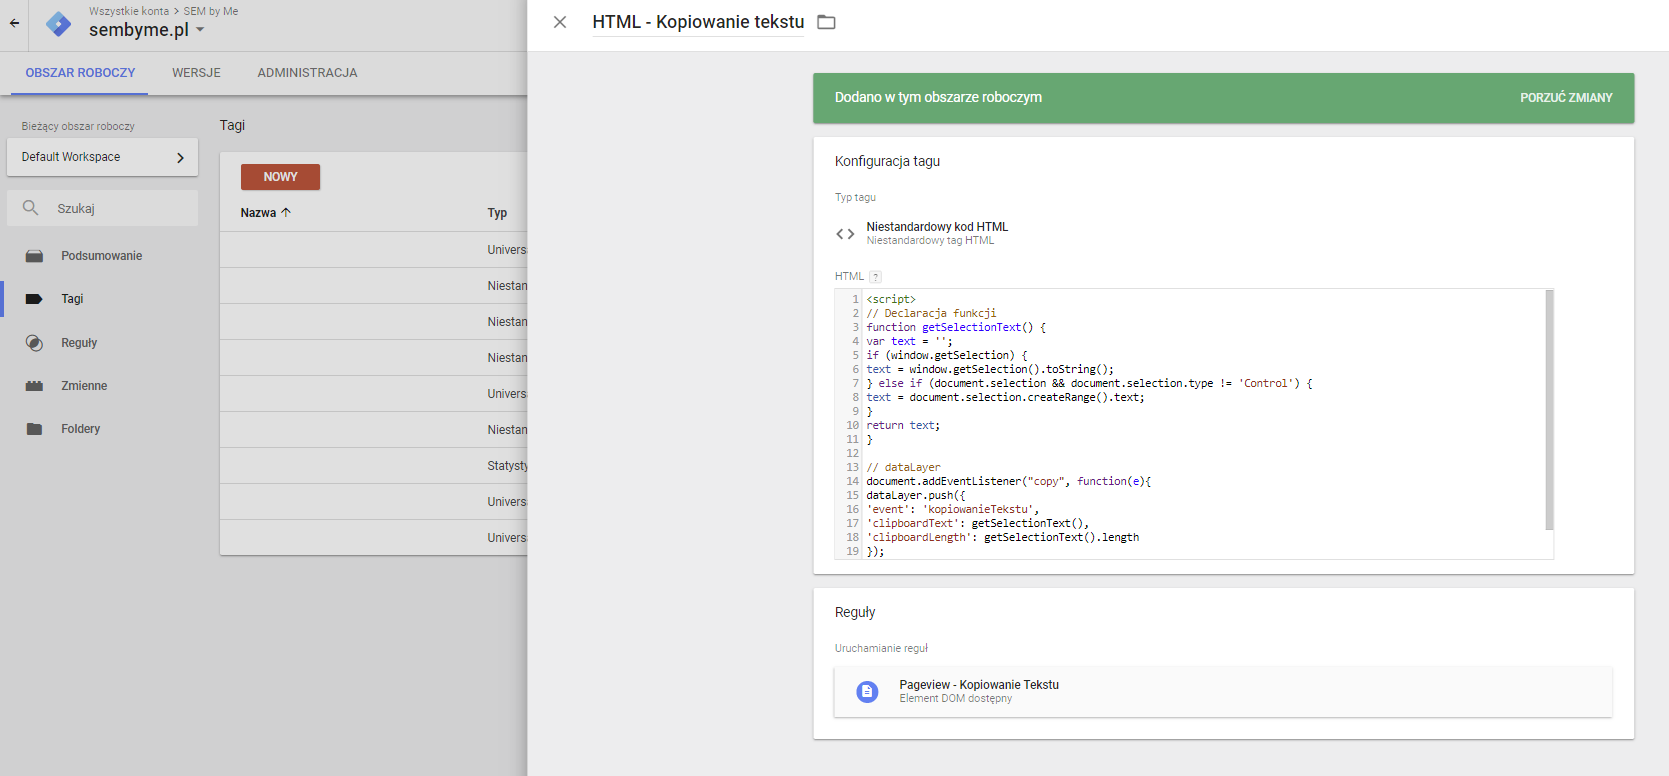
Task: Click the search magnifier icon
Action: point(31,208)
